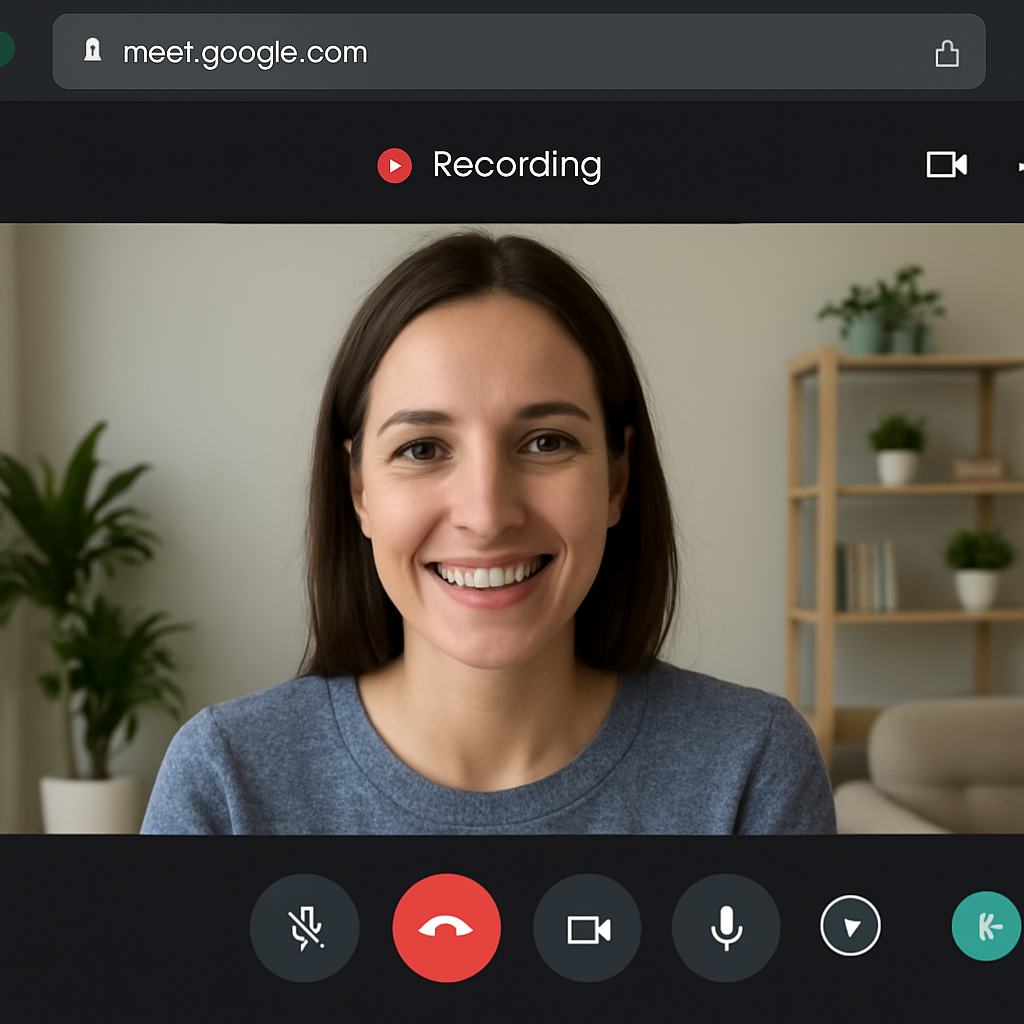Expand the circled arrow options button
The width and height of the screenshot is (1024, 1024).
(850, 927)
